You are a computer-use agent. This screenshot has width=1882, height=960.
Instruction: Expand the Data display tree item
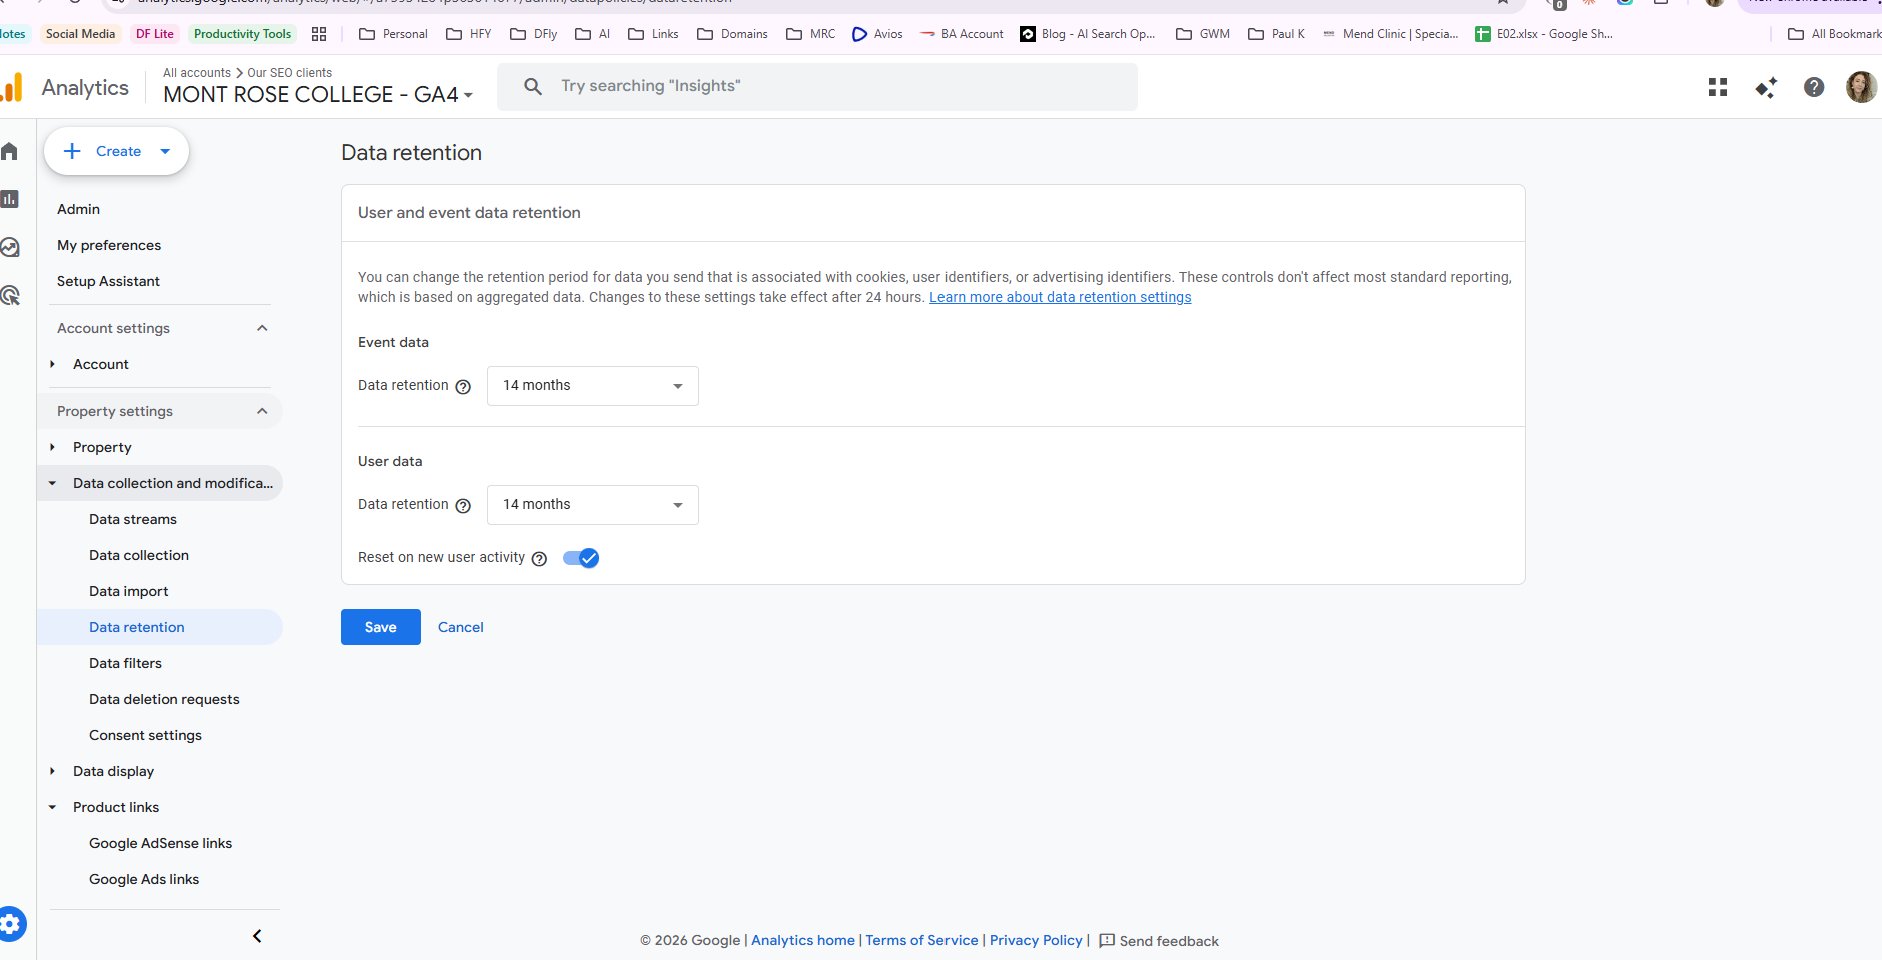point(53,771)
